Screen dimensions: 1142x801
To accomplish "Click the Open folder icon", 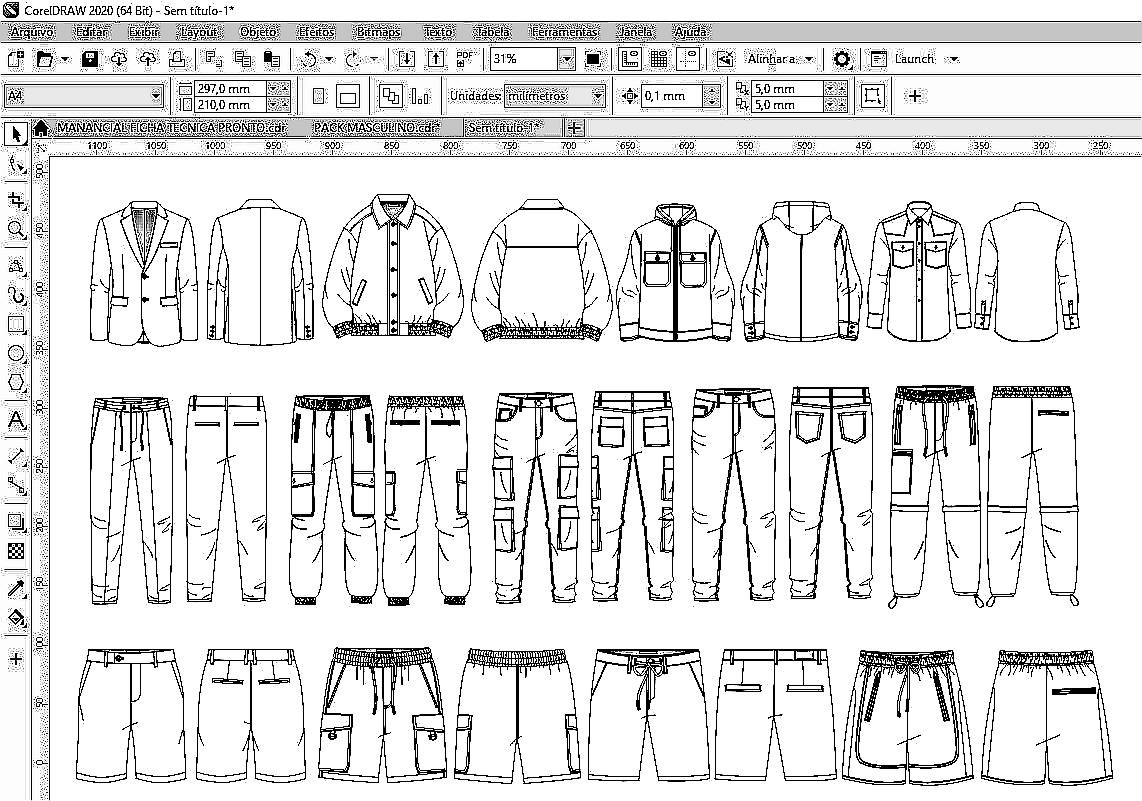I will coord(45,59).
